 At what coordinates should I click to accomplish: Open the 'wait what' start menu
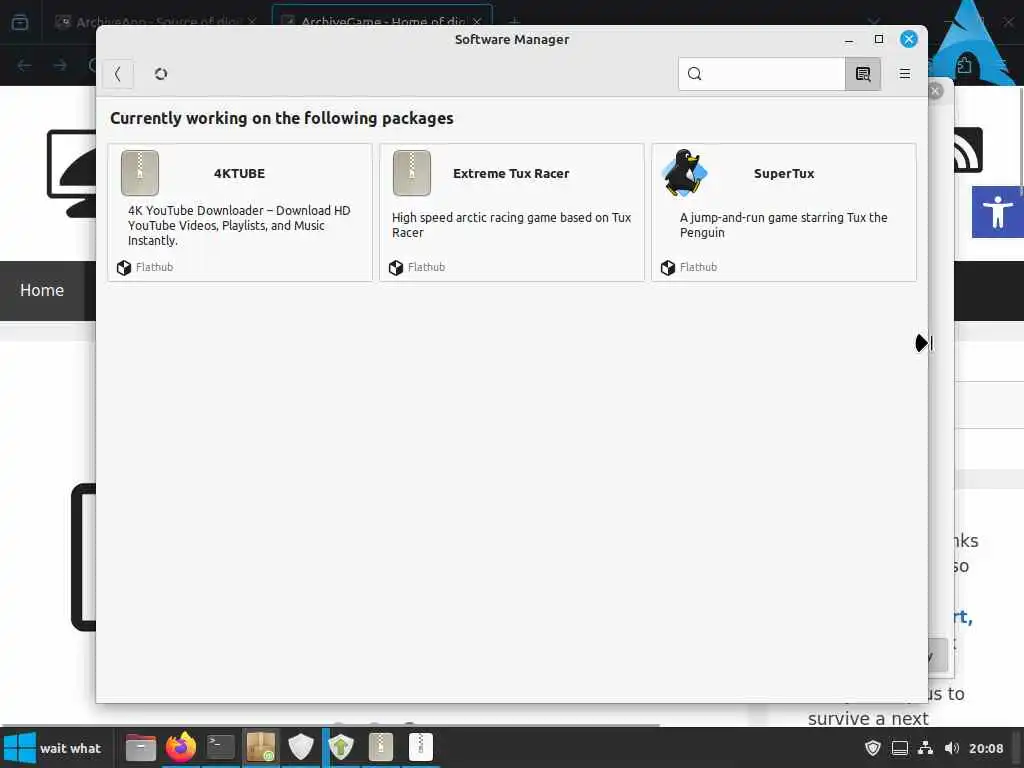pyautogui.click(x=54, y=748)
